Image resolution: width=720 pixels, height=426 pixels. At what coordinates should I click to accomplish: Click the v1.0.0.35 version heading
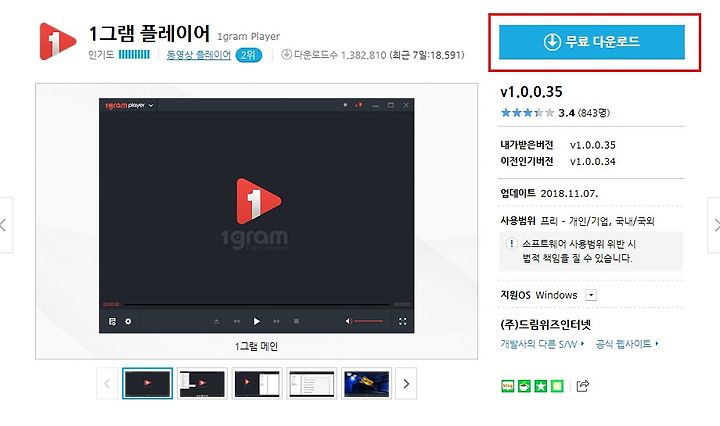coord(531,92)
